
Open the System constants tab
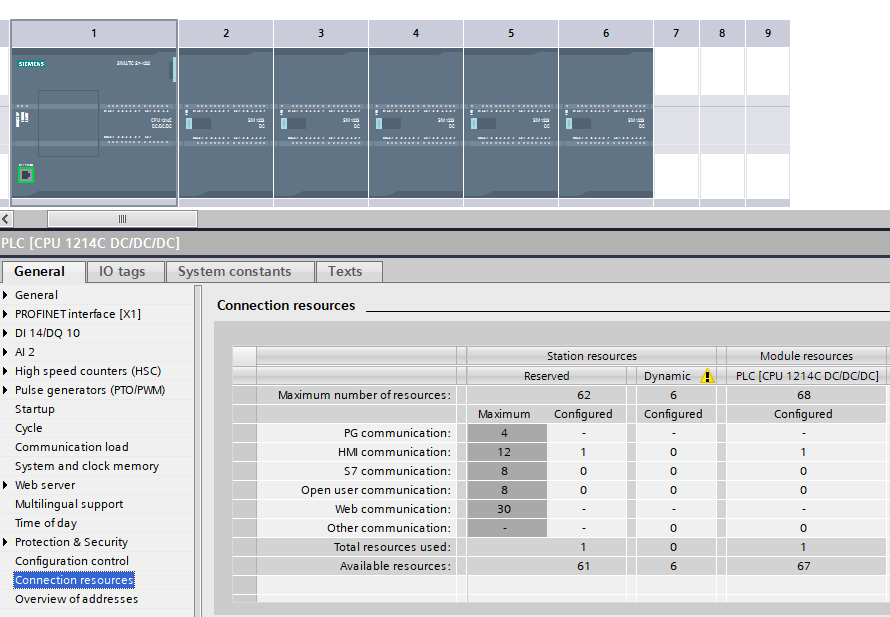coord(234,271)
